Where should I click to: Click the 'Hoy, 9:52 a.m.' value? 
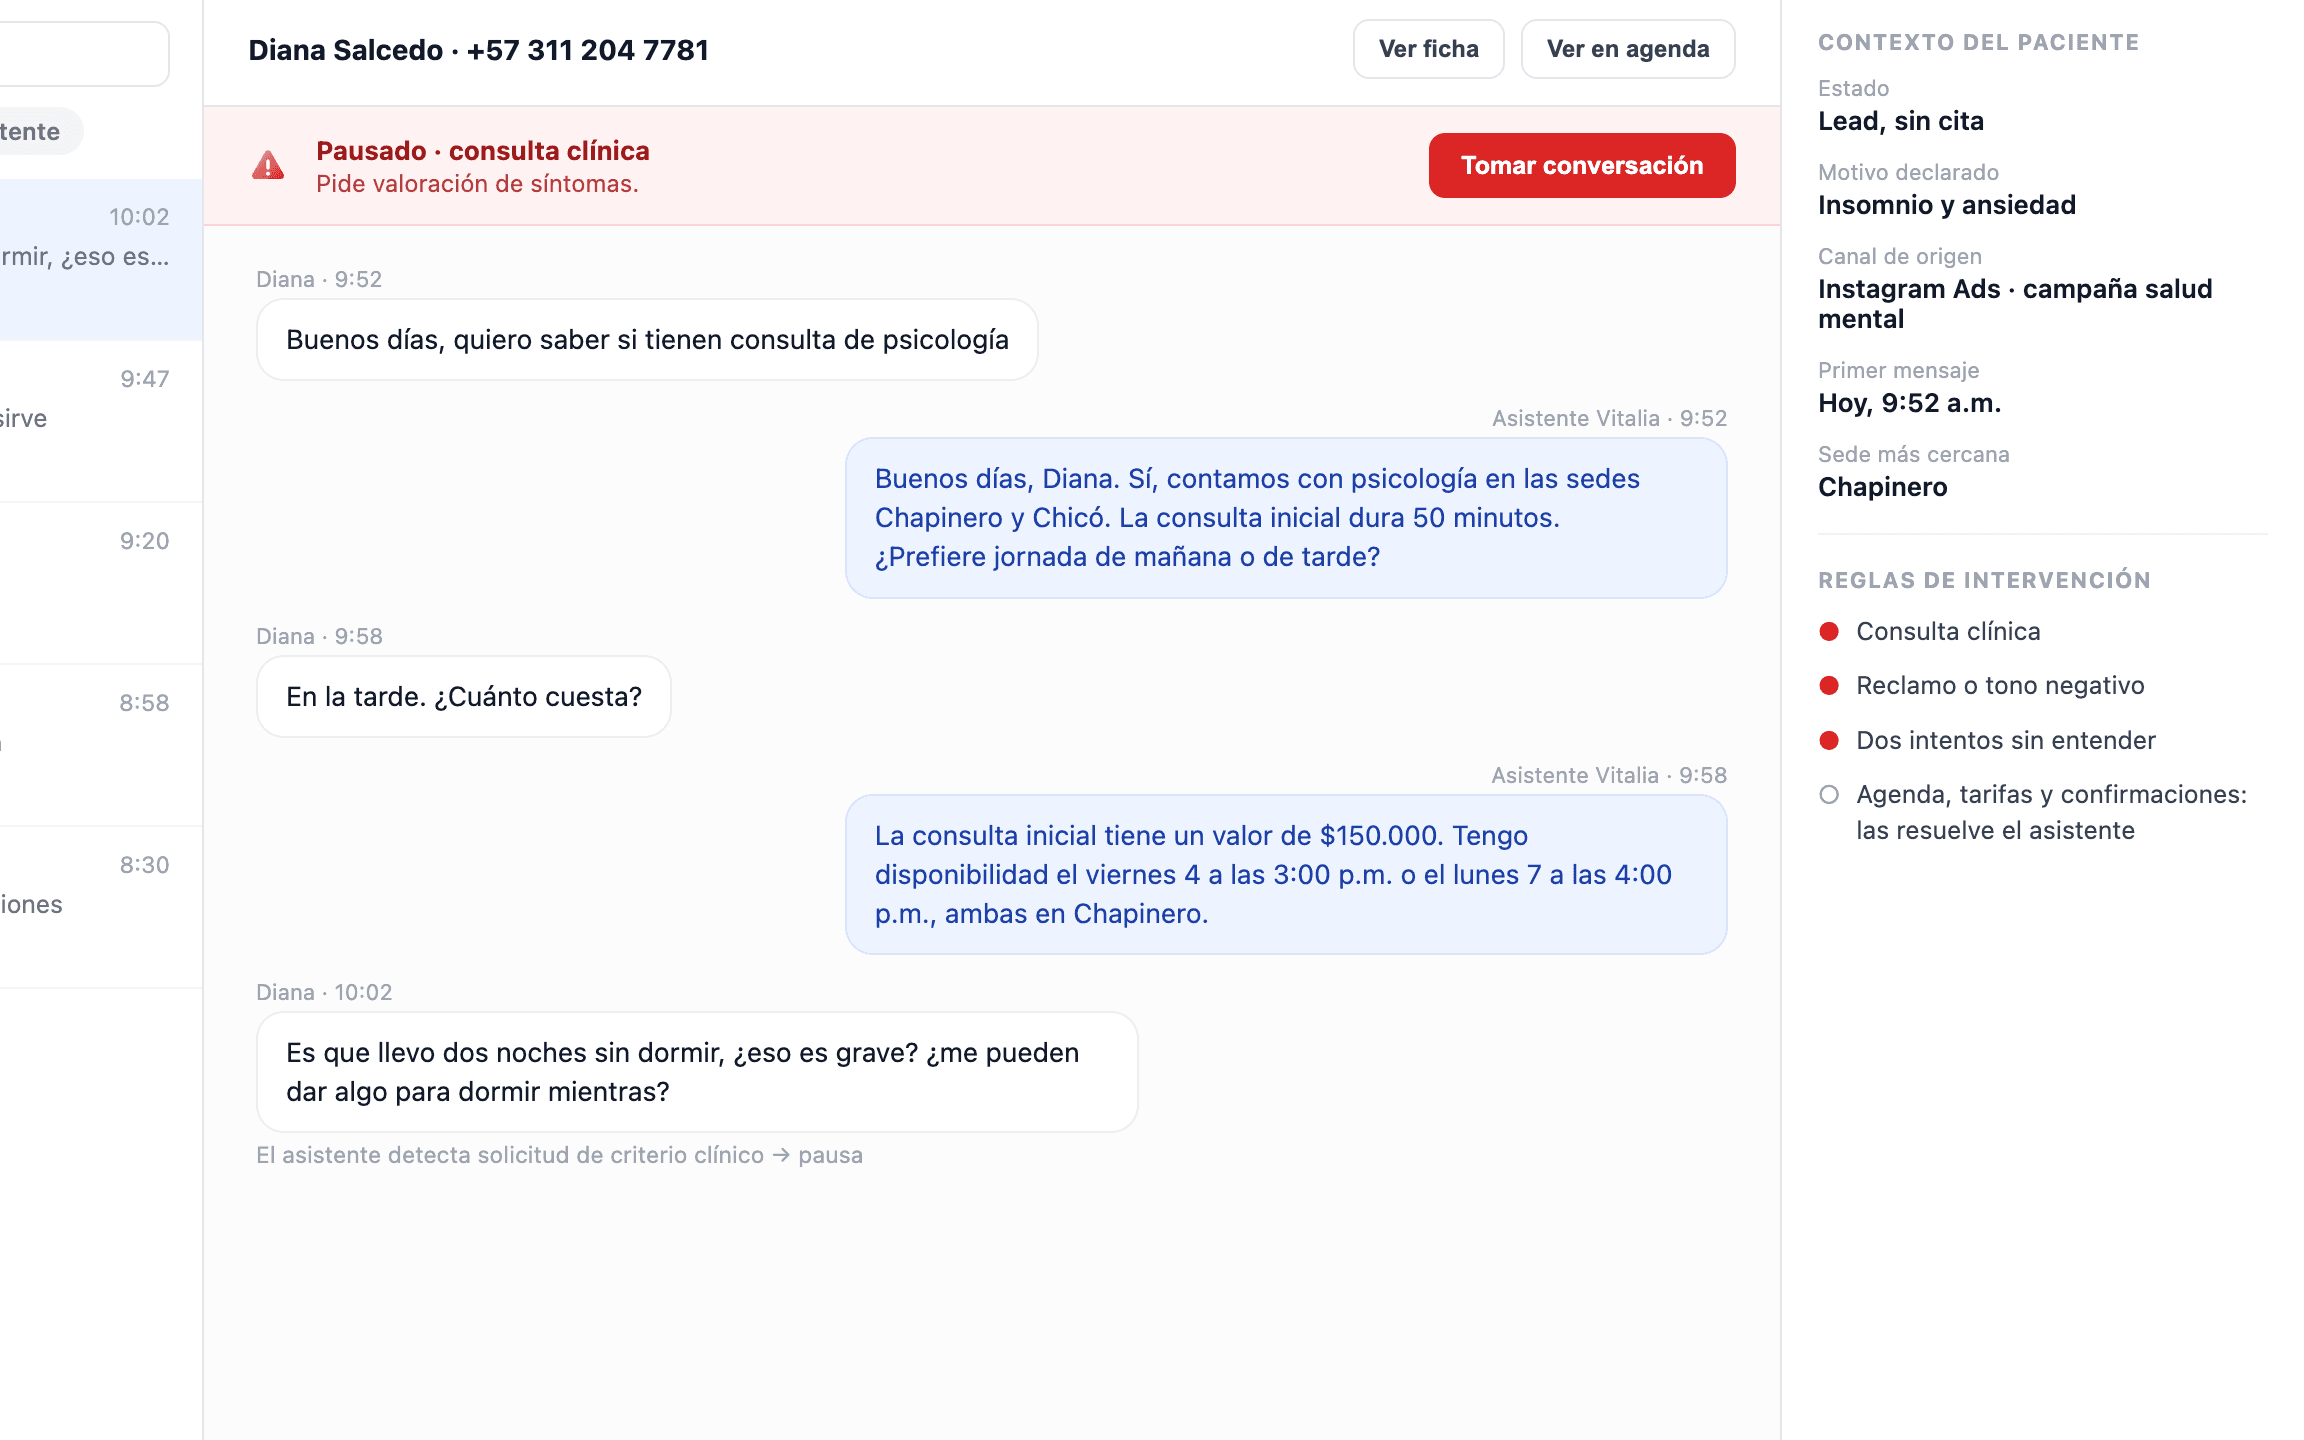pos(1909,403)
